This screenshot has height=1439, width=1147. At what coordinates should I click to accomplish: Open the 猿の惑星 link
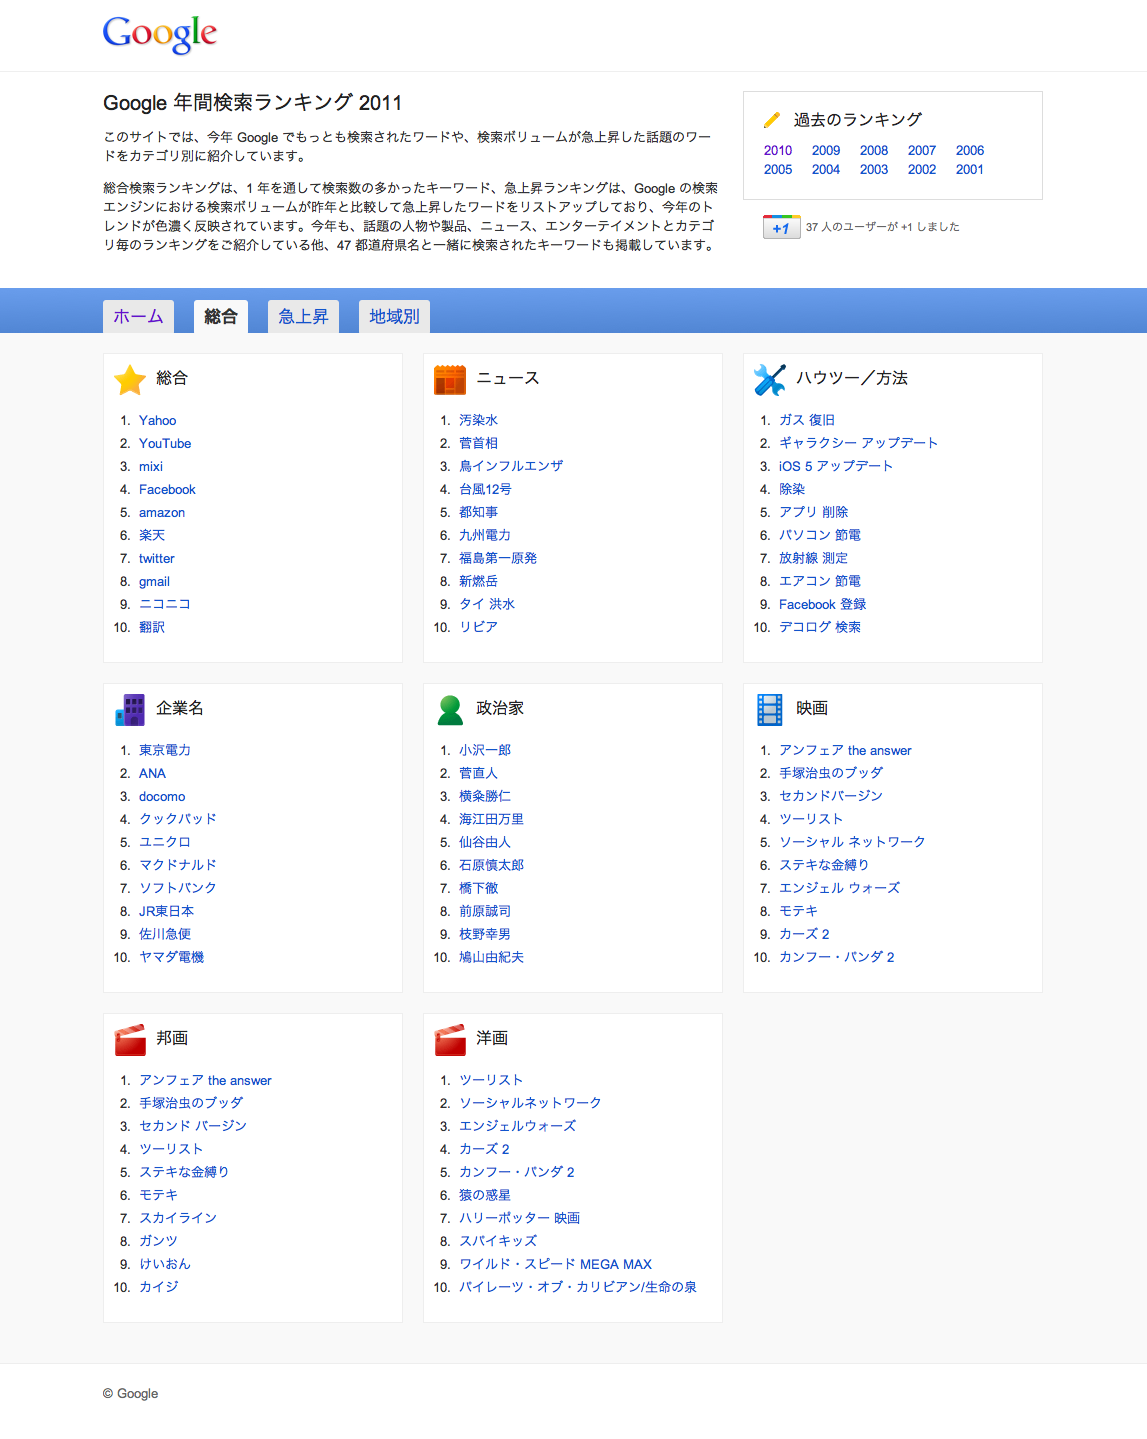(485, 1196)
